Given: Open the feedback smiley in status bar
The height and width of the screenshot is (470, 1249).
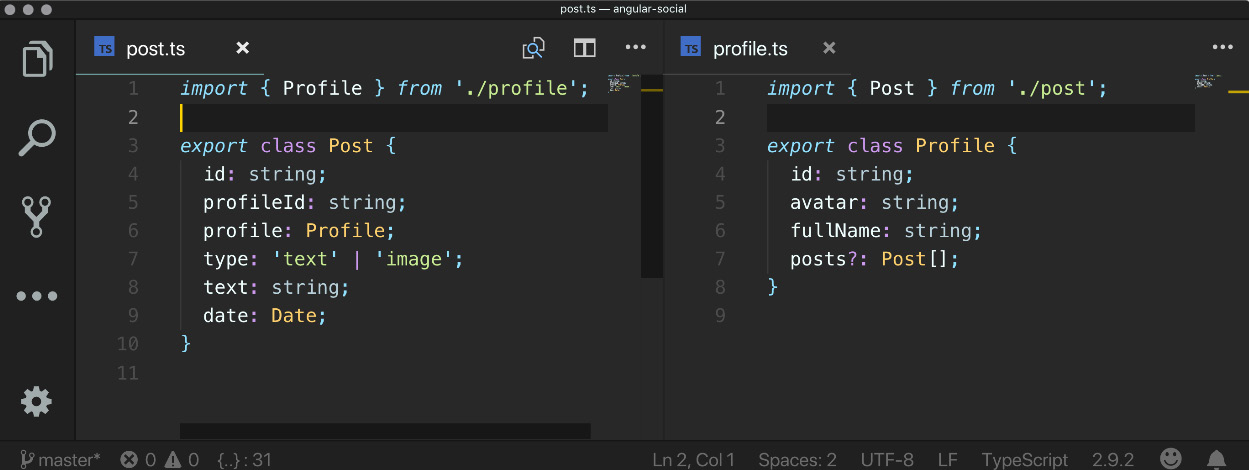Looking at the screenshot, I should click(x=1171, y=459).
